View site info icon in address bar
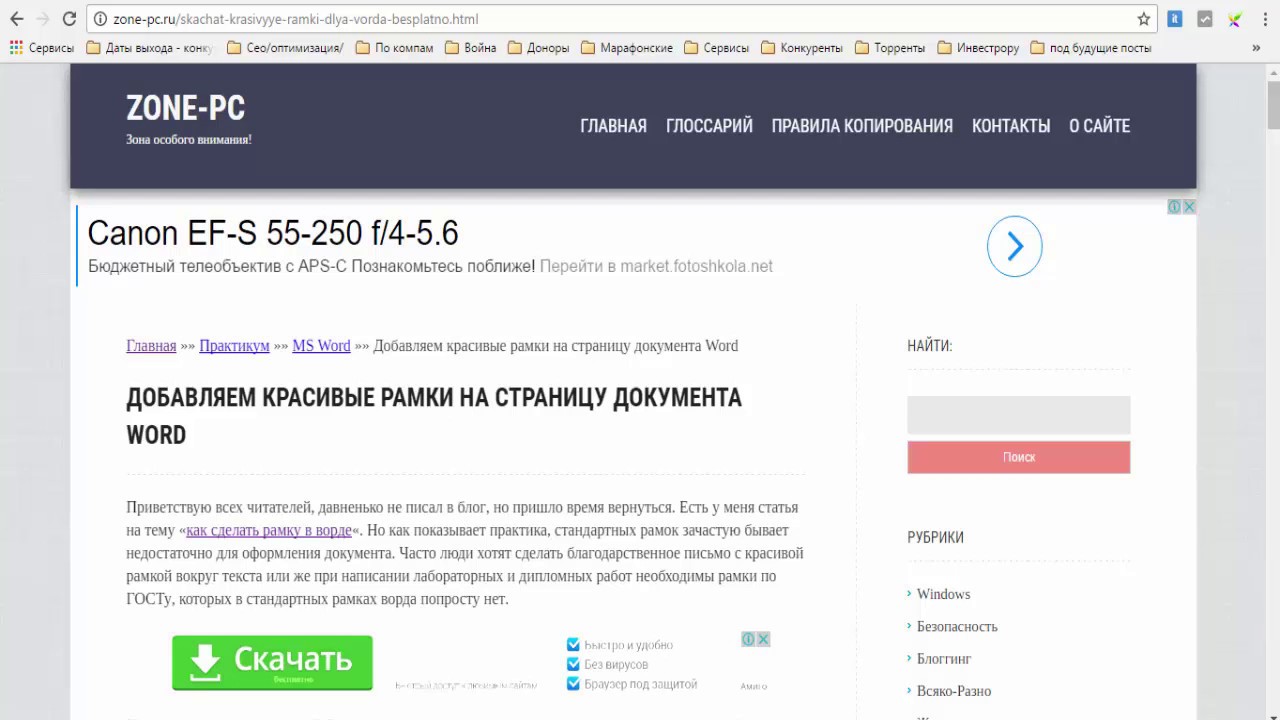 point(100,19)
